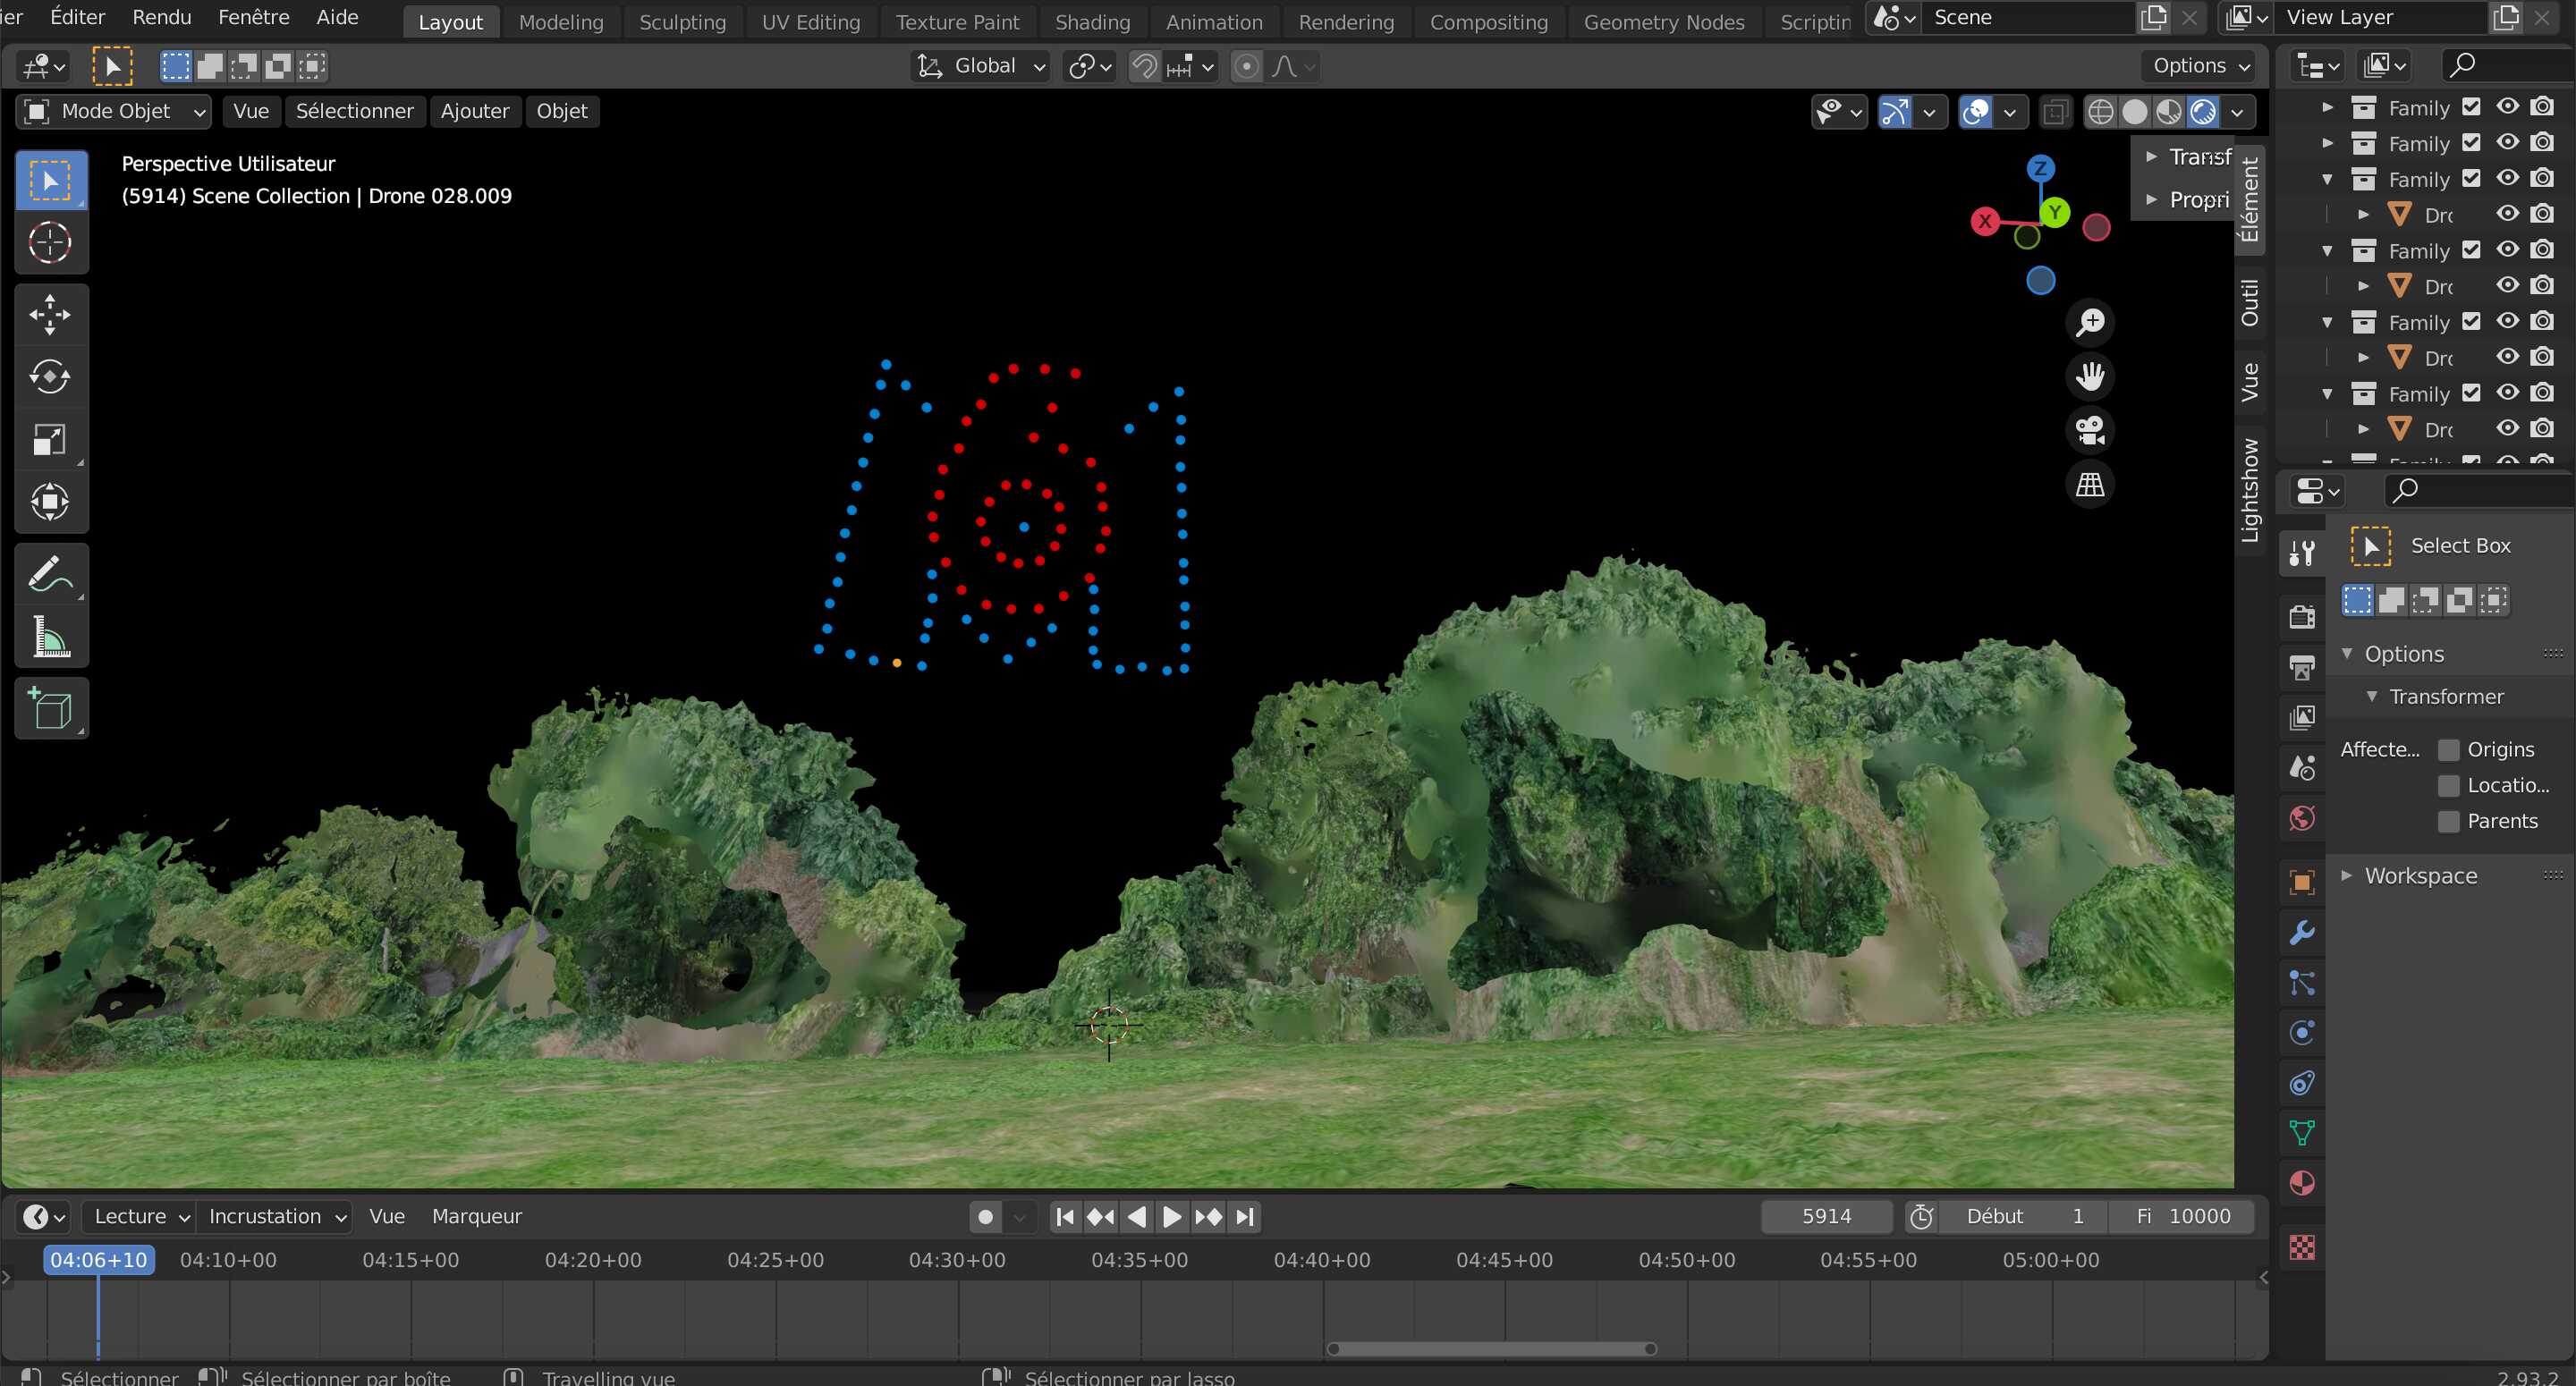
Task: Open the Texture properties tab checker icon
Action: pos(2302,1248)
